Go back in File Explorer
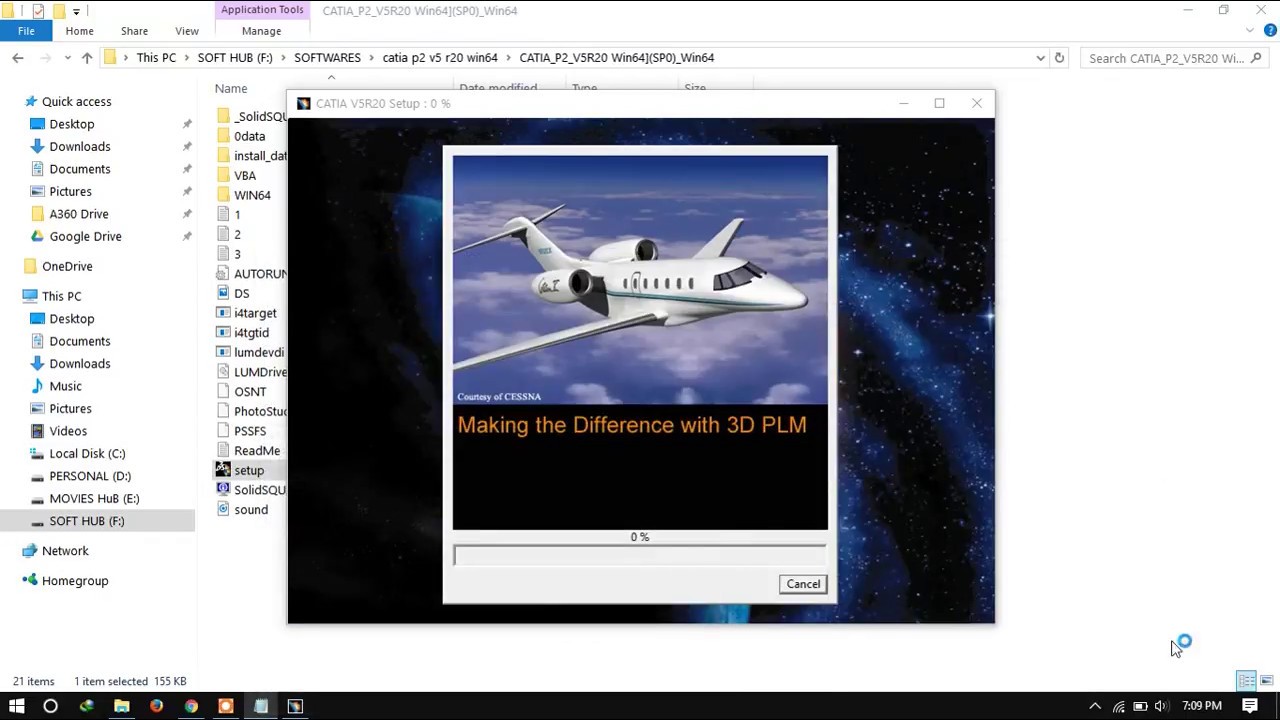 coord(18,58)
